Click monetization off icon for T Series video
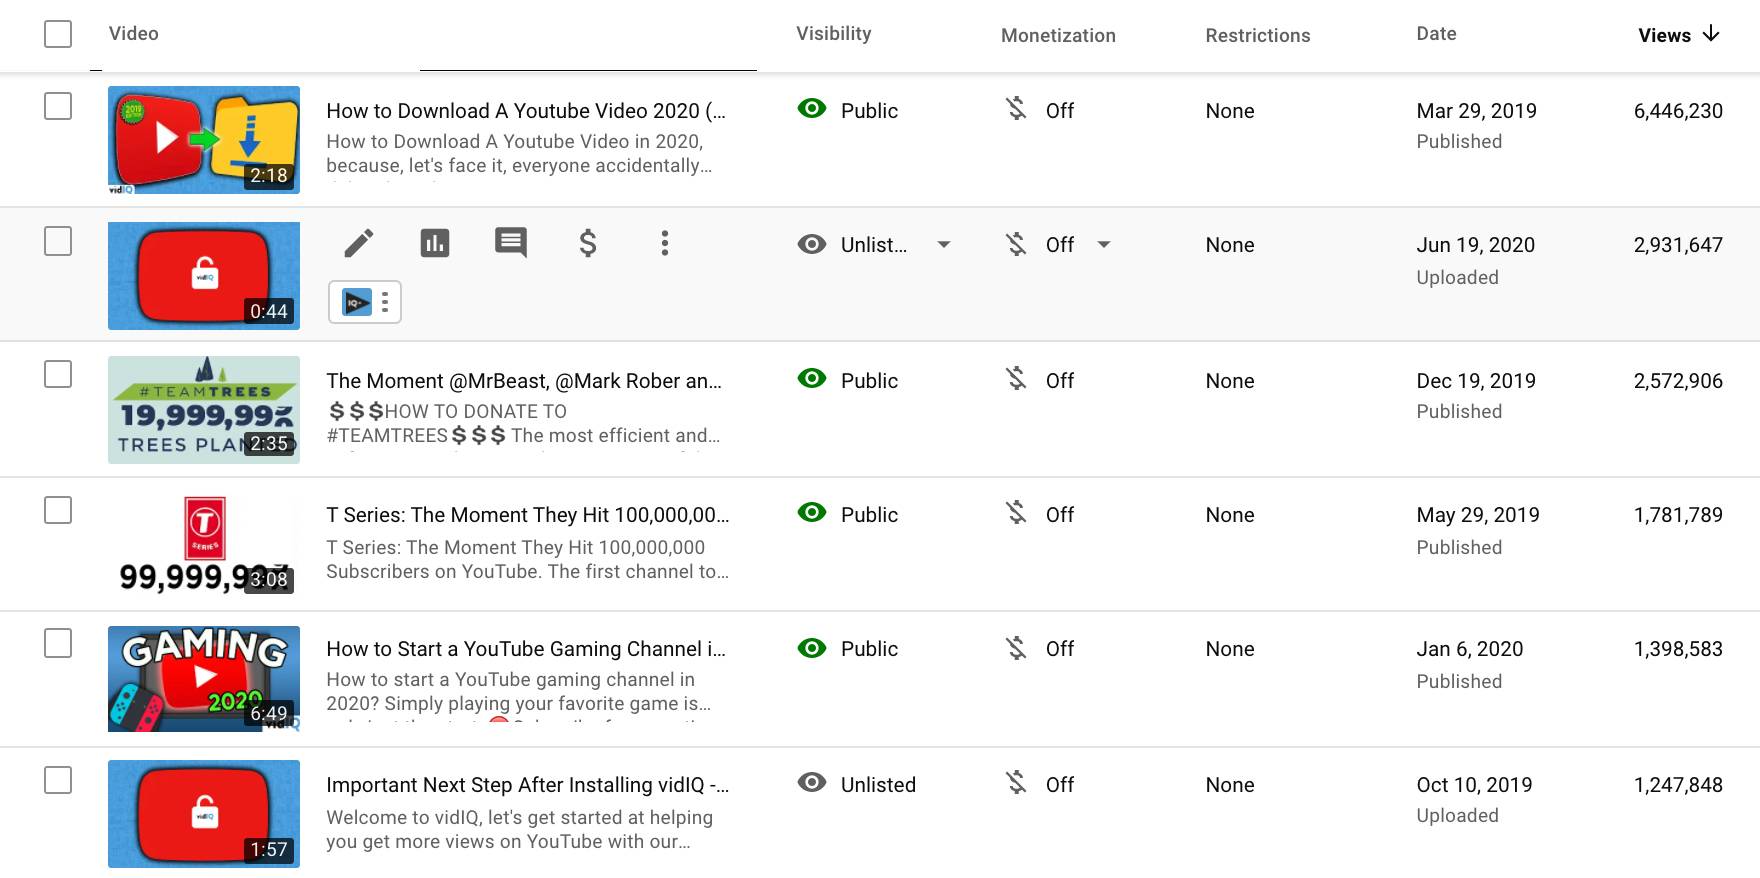Screen dimensions: 1760x878 pyautogui.click(x=1016, y=514)
